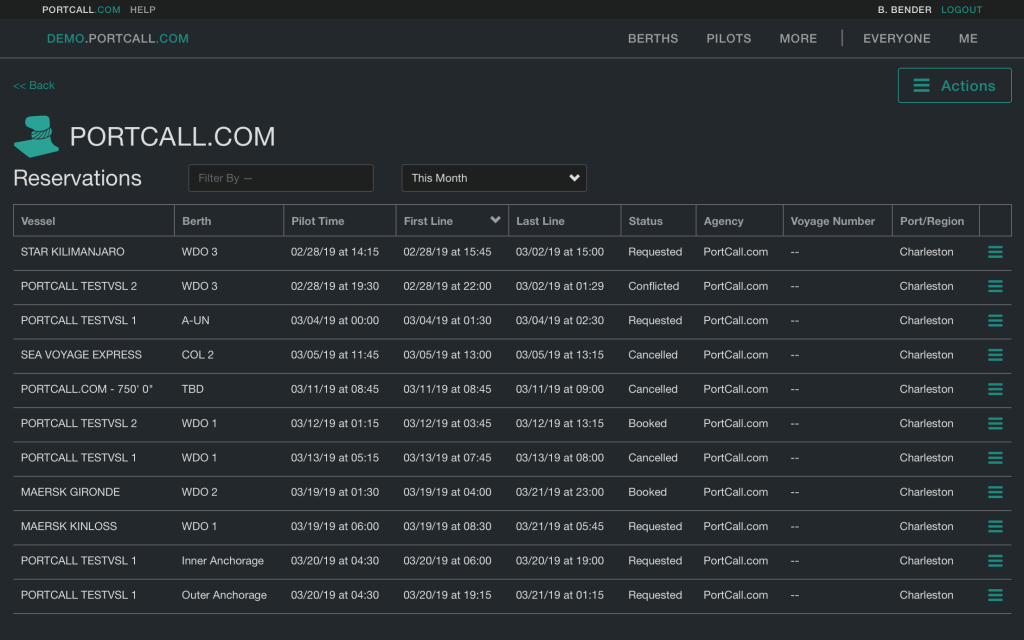Open the MORE navigation dropdown

pos(797,38)
